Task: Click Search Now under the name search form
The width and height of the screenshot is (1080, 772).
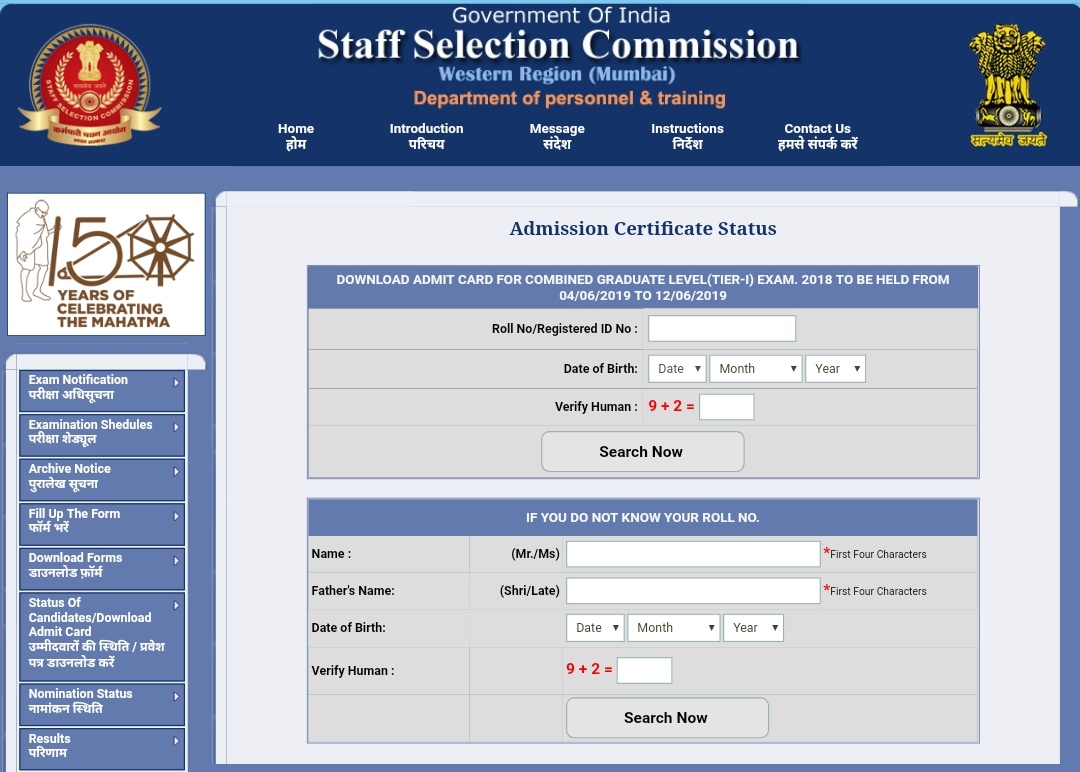Action: [667, 718]
